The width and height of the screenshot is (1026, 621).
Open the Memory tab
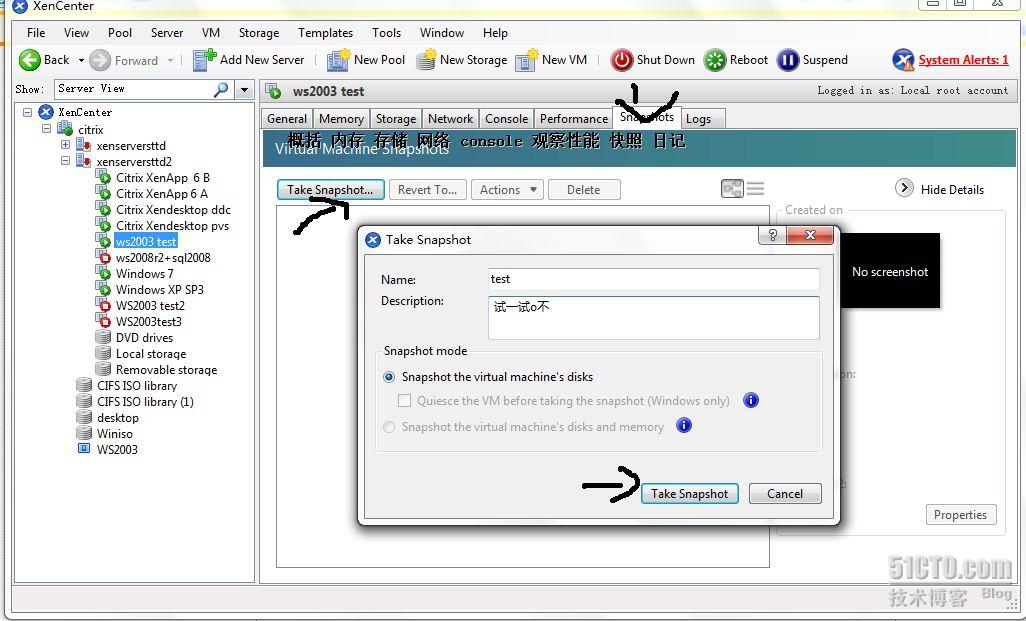coord(341,118)
